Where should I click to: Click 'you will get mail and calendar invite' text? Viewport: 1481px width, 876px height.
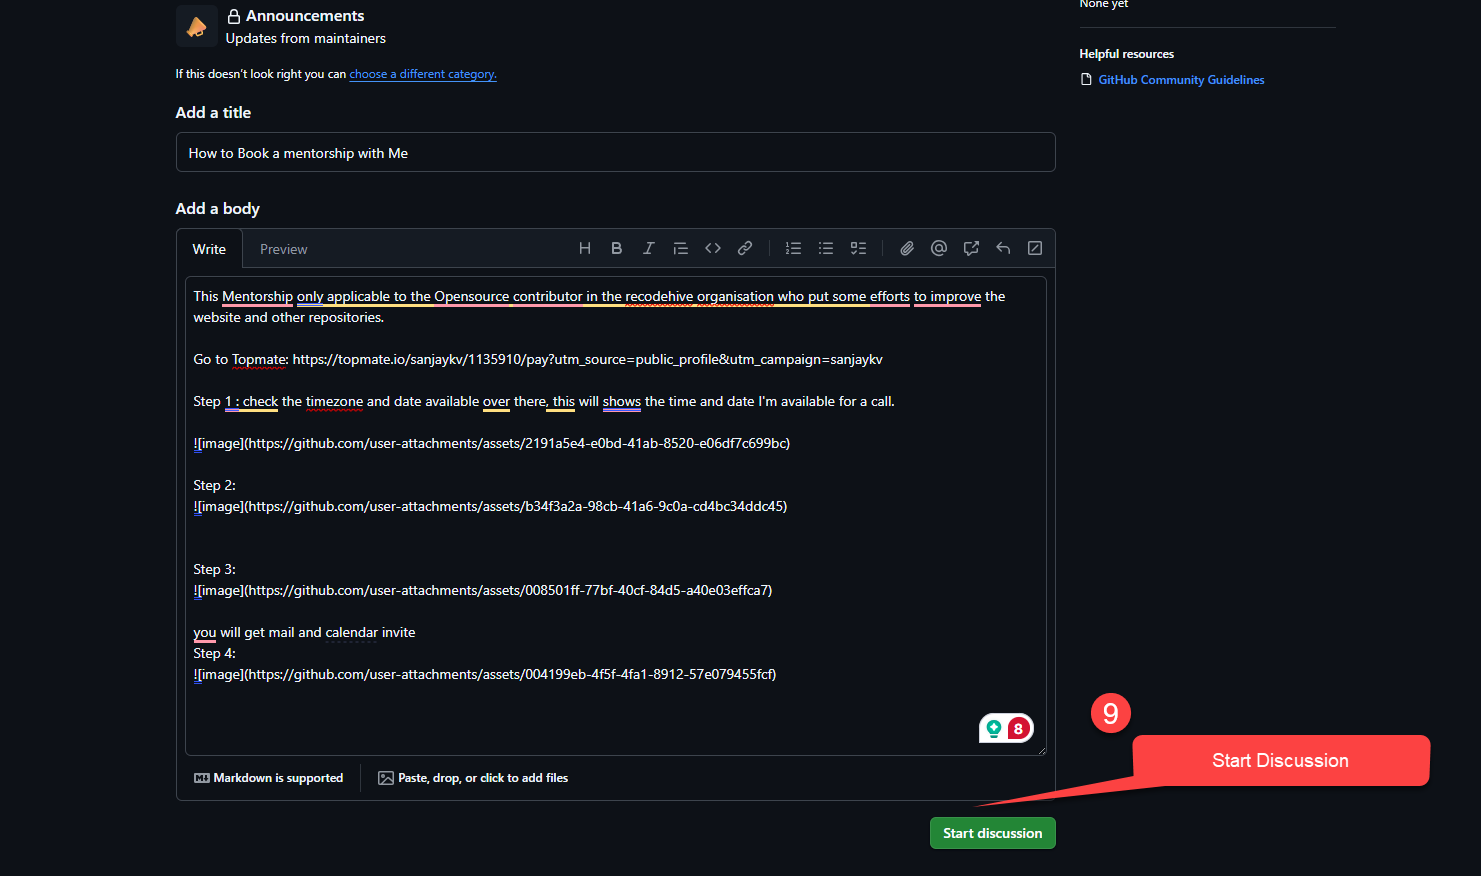click(304, 632)
